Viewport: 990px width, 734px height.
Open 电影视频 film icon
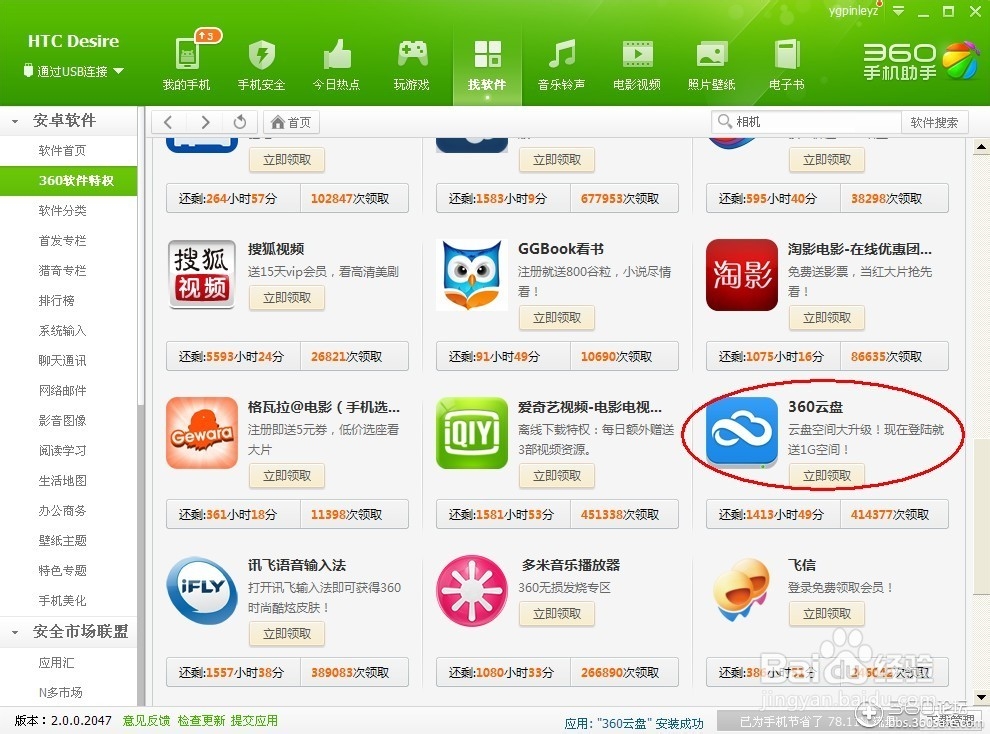click(636, 63)
